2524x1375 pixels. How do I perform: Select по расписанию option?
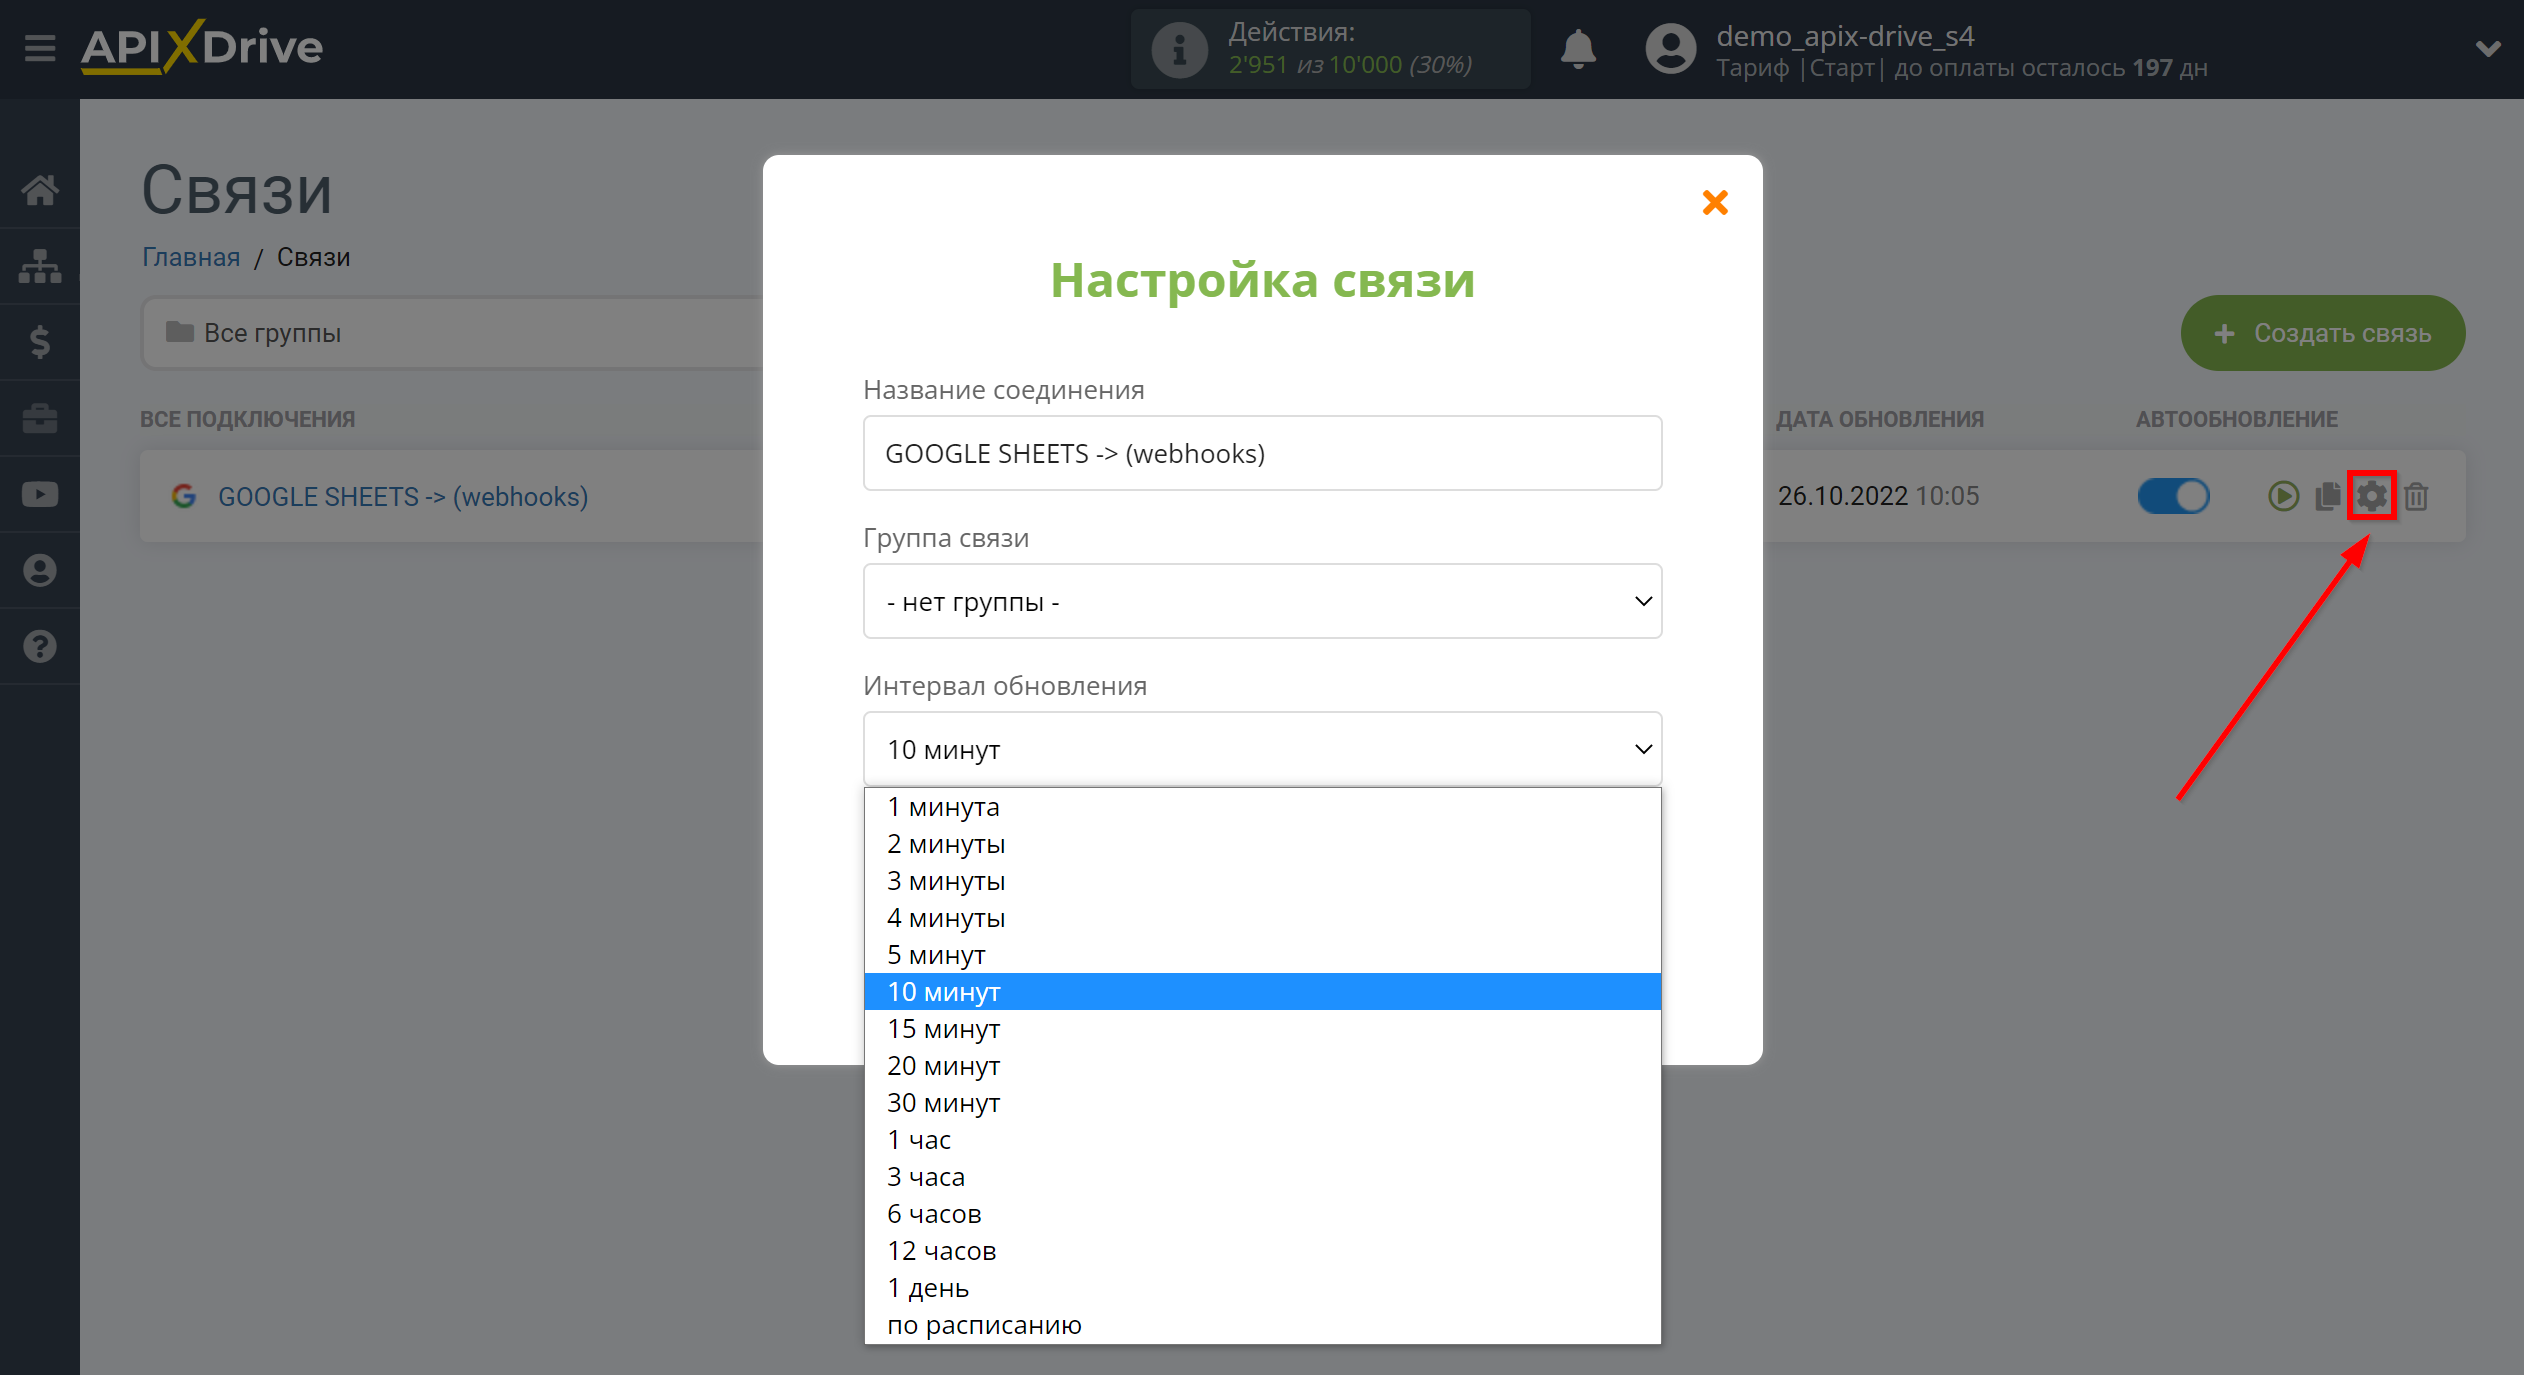(1262, 1325)
